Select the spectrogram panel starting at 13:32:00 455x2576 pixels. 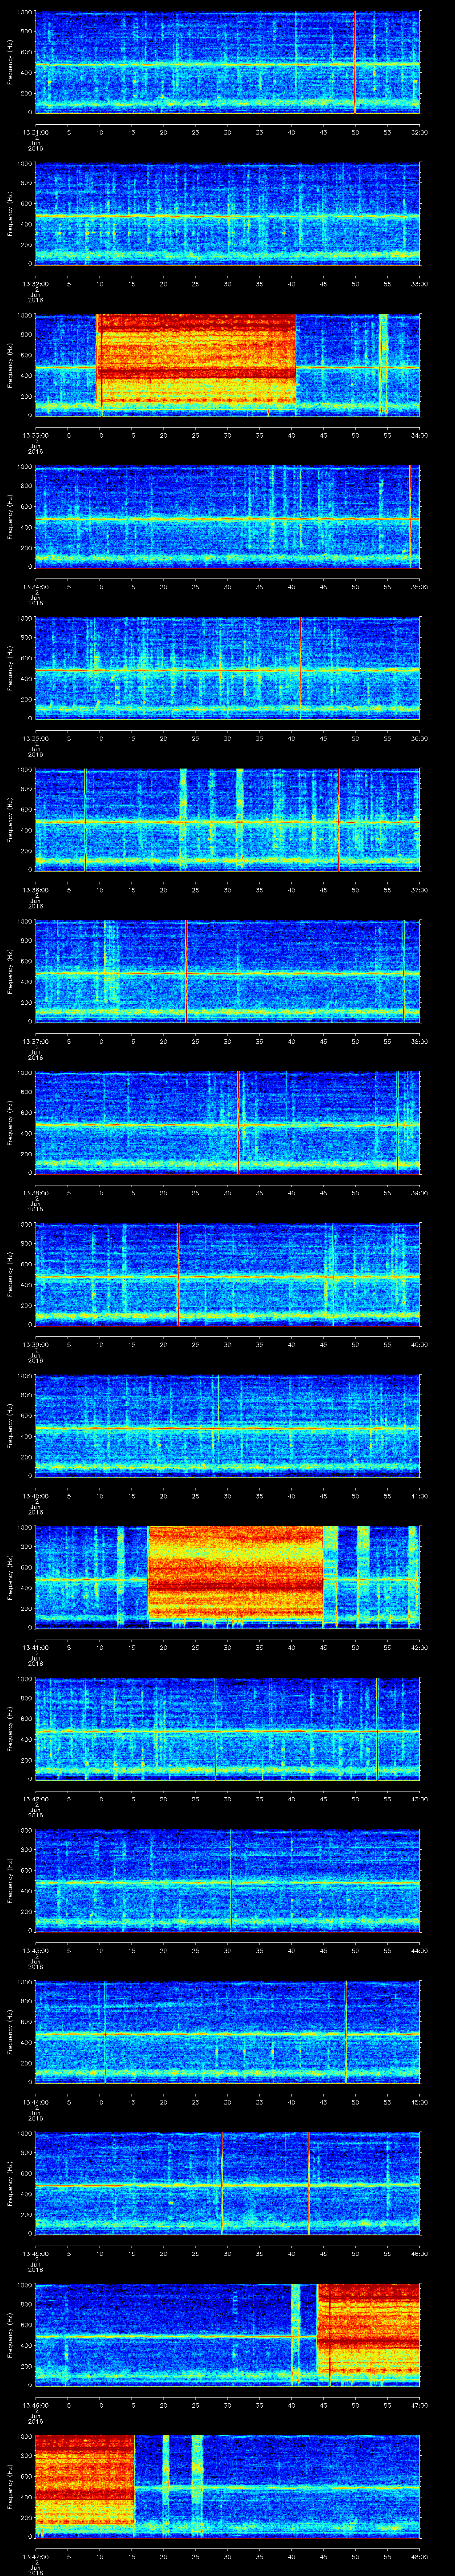coord(227,213)
